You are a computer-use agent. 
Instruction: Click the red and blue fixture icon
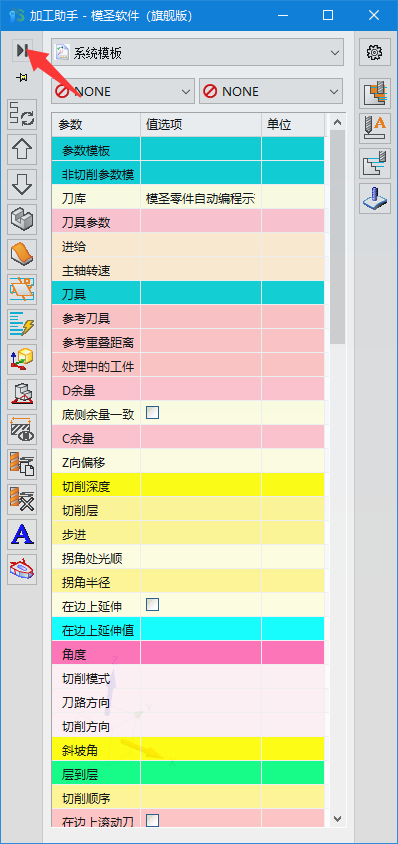tap(22, 569)
